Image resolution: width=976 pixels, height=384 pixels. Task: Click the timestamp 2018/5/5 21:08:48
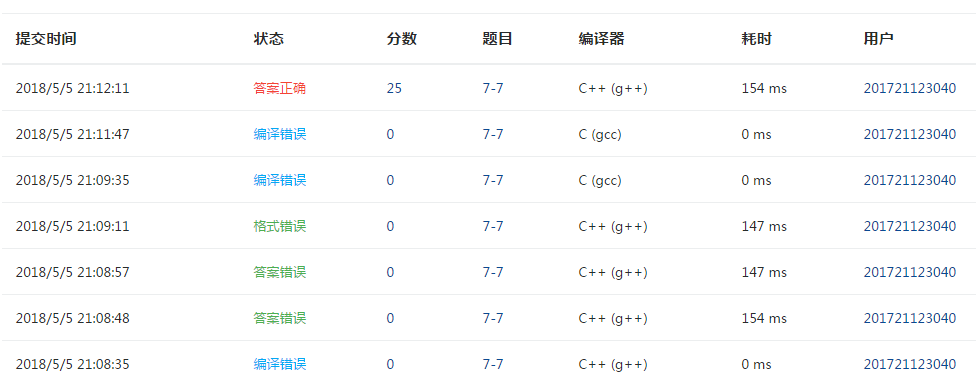72,319
